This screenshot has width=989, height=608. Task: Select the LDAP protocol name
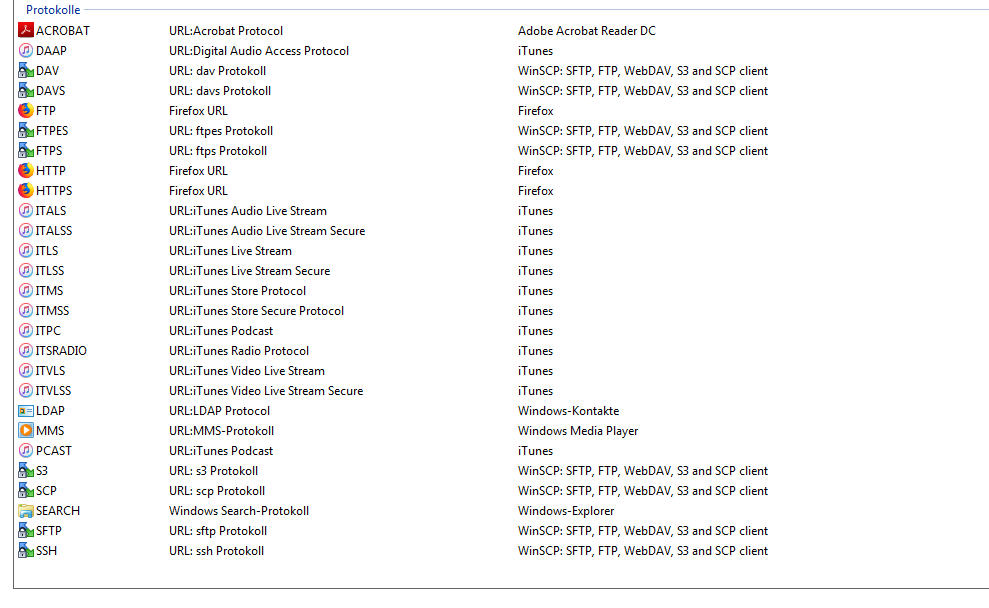[x=50, y=411]
